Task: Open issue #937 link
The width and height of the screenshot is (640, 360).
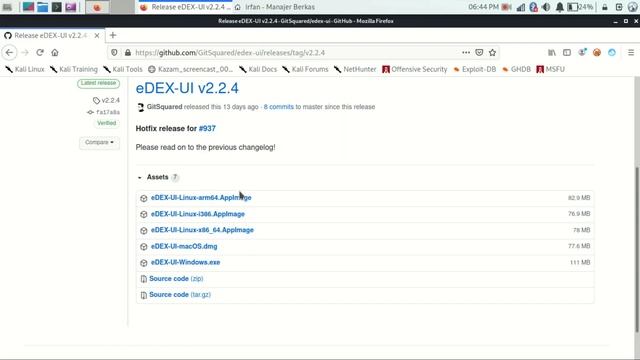Action: pyautogui.click(x=207, y=129)
